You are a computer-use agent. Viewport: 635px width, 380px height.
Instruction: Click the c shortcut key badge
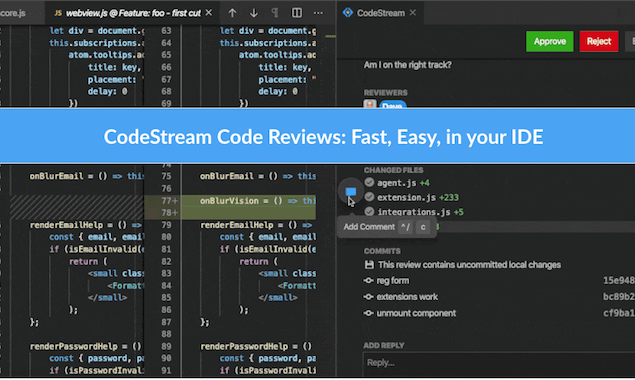(423, 227)
